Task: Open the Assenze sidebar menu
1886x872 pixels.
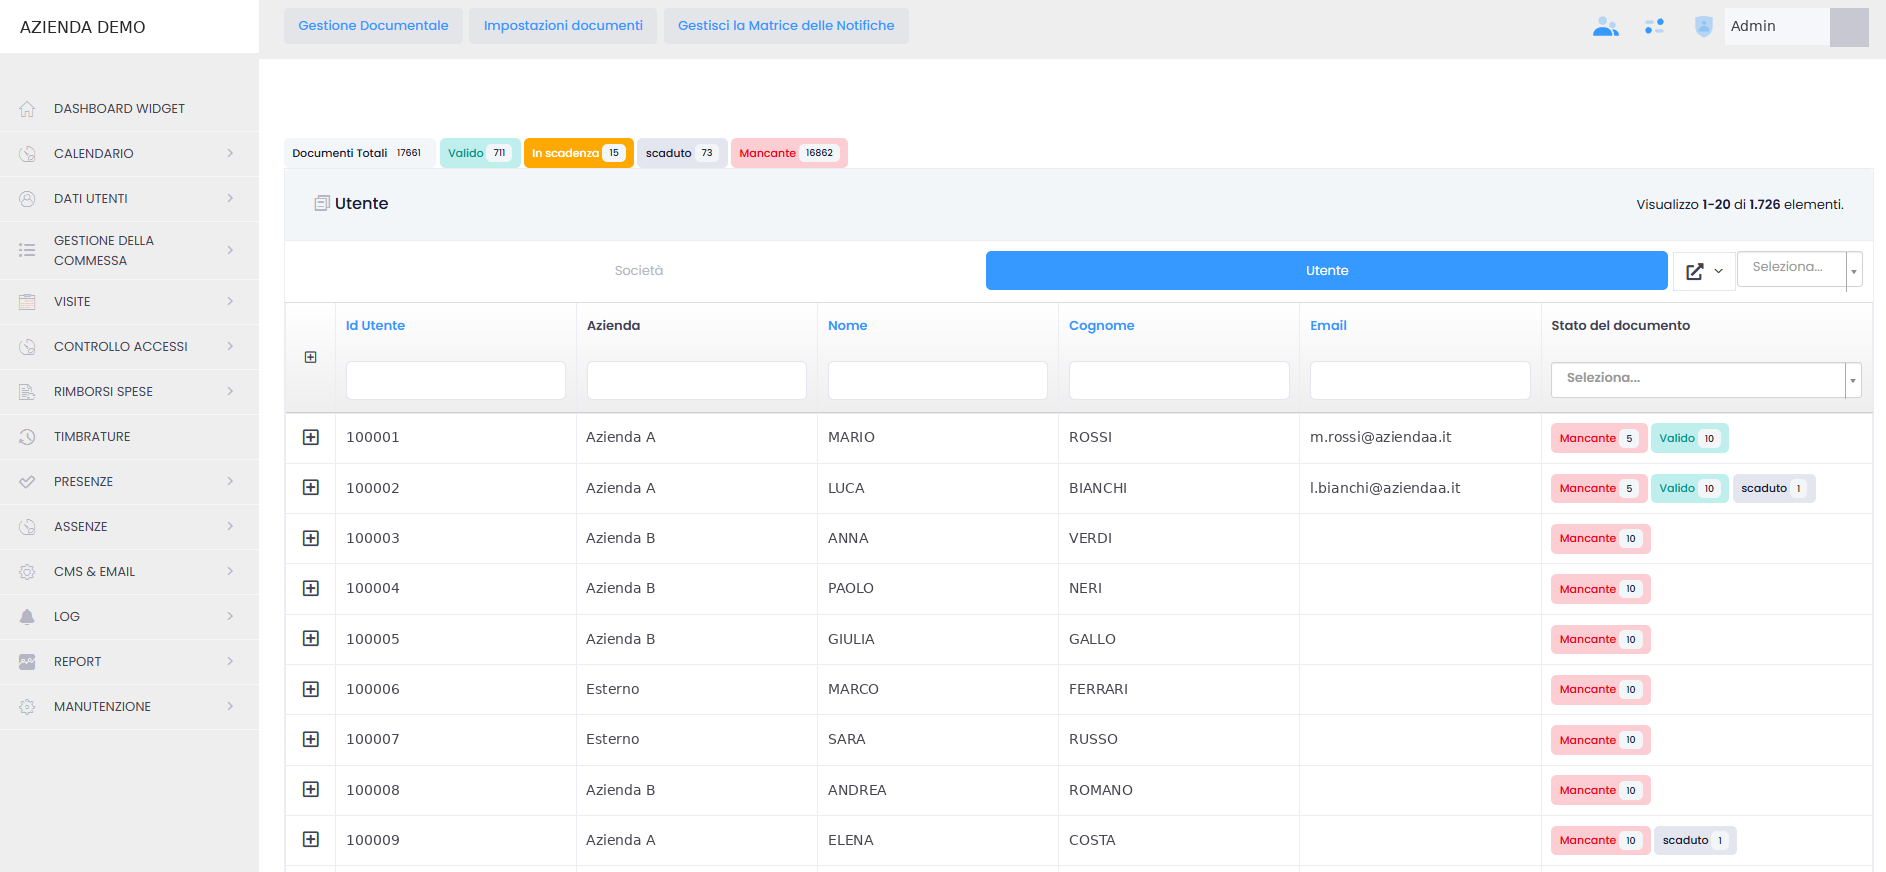Action: (x=129, y=527)
